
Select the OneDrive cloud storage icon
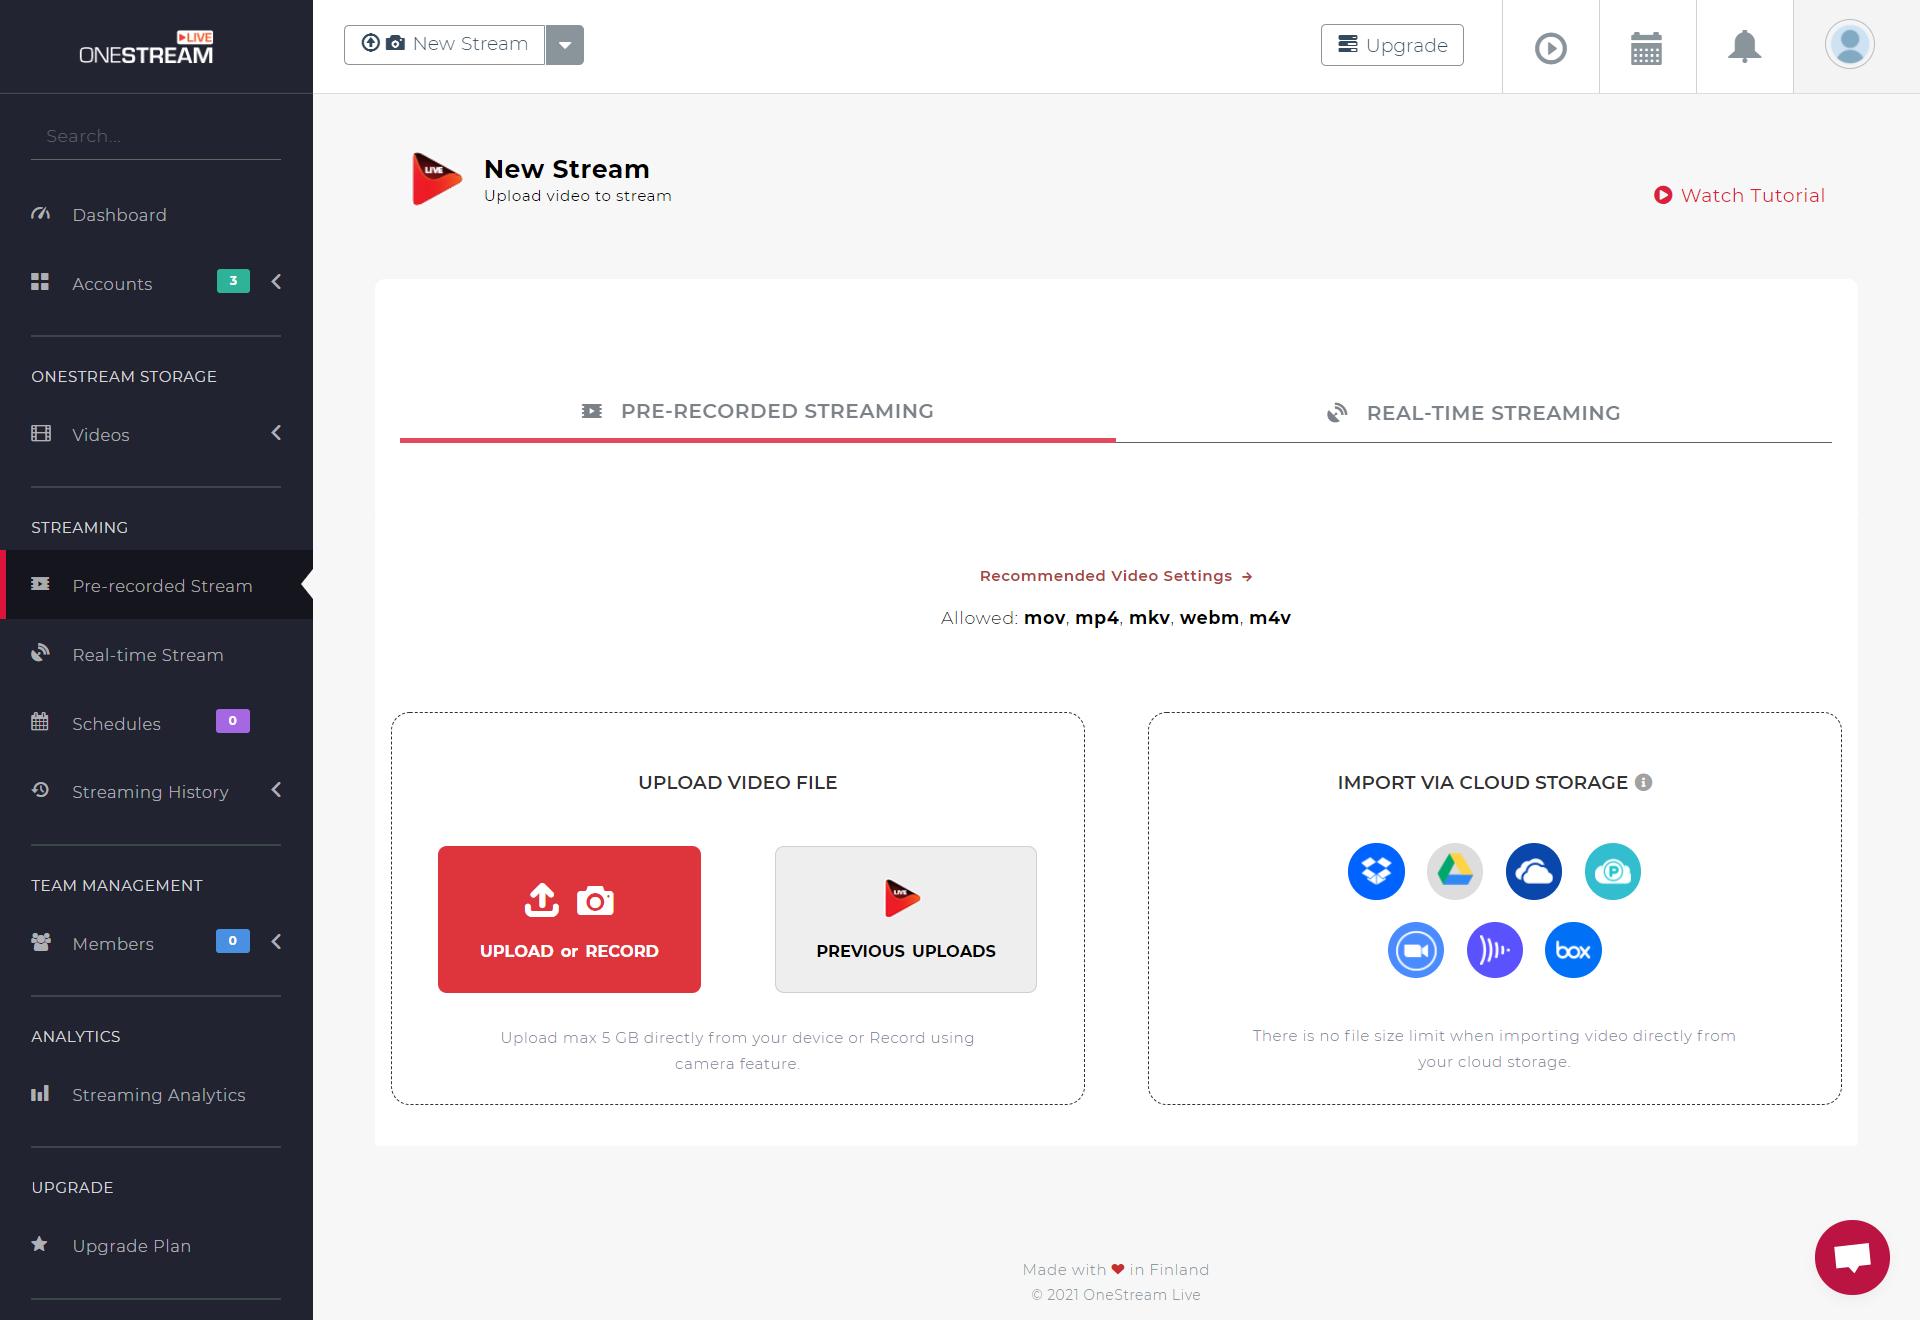(x=1533, y=871)
